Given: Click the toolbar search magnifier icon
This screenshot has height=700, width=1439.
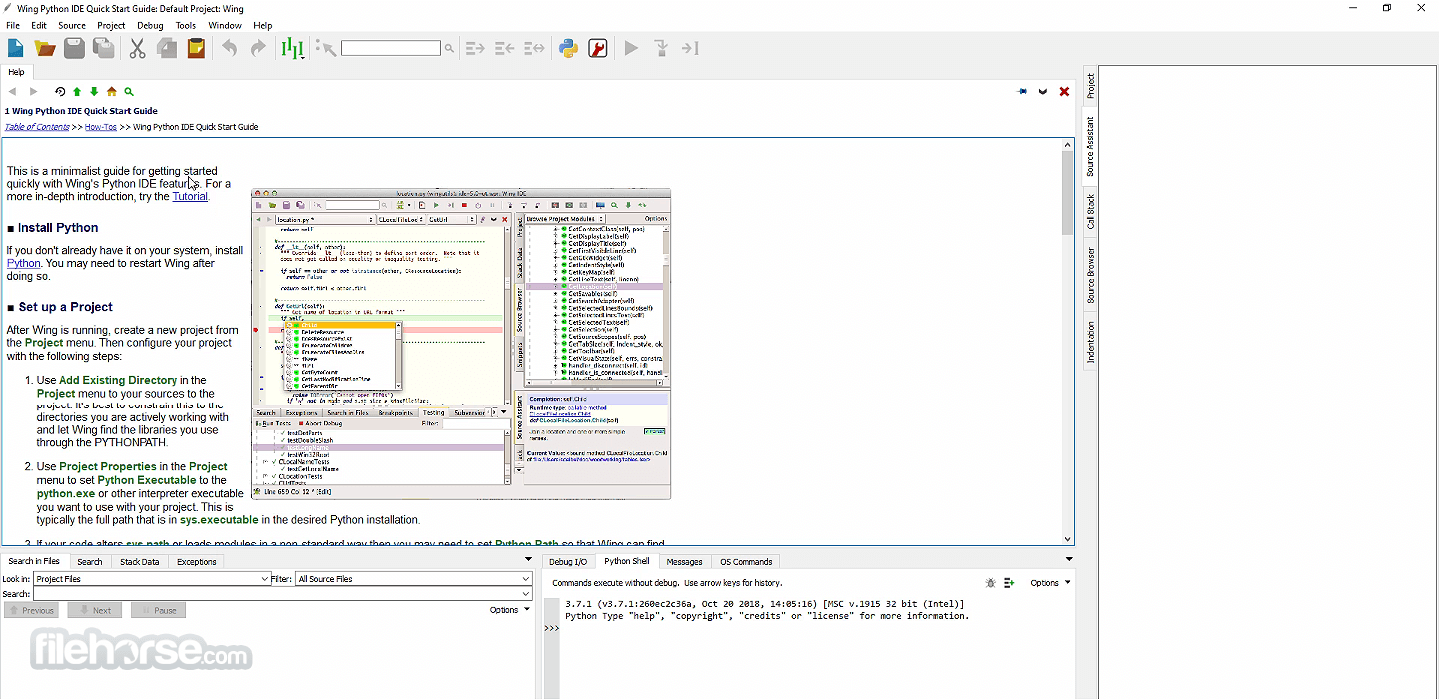Looking at the screenshot, I should click(449, 48).
